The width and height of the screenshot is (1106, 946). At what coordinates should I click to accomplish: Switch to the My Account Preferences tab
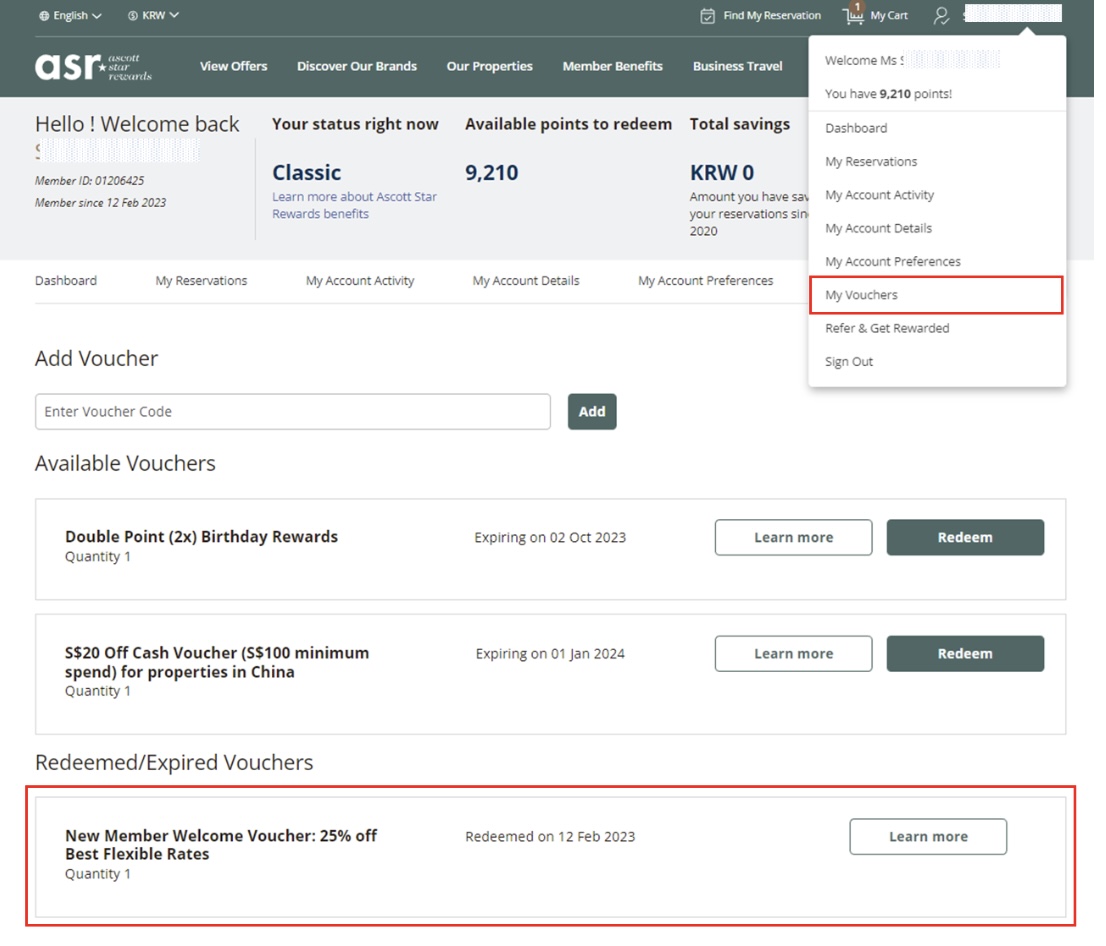click(x=705, y=281)
